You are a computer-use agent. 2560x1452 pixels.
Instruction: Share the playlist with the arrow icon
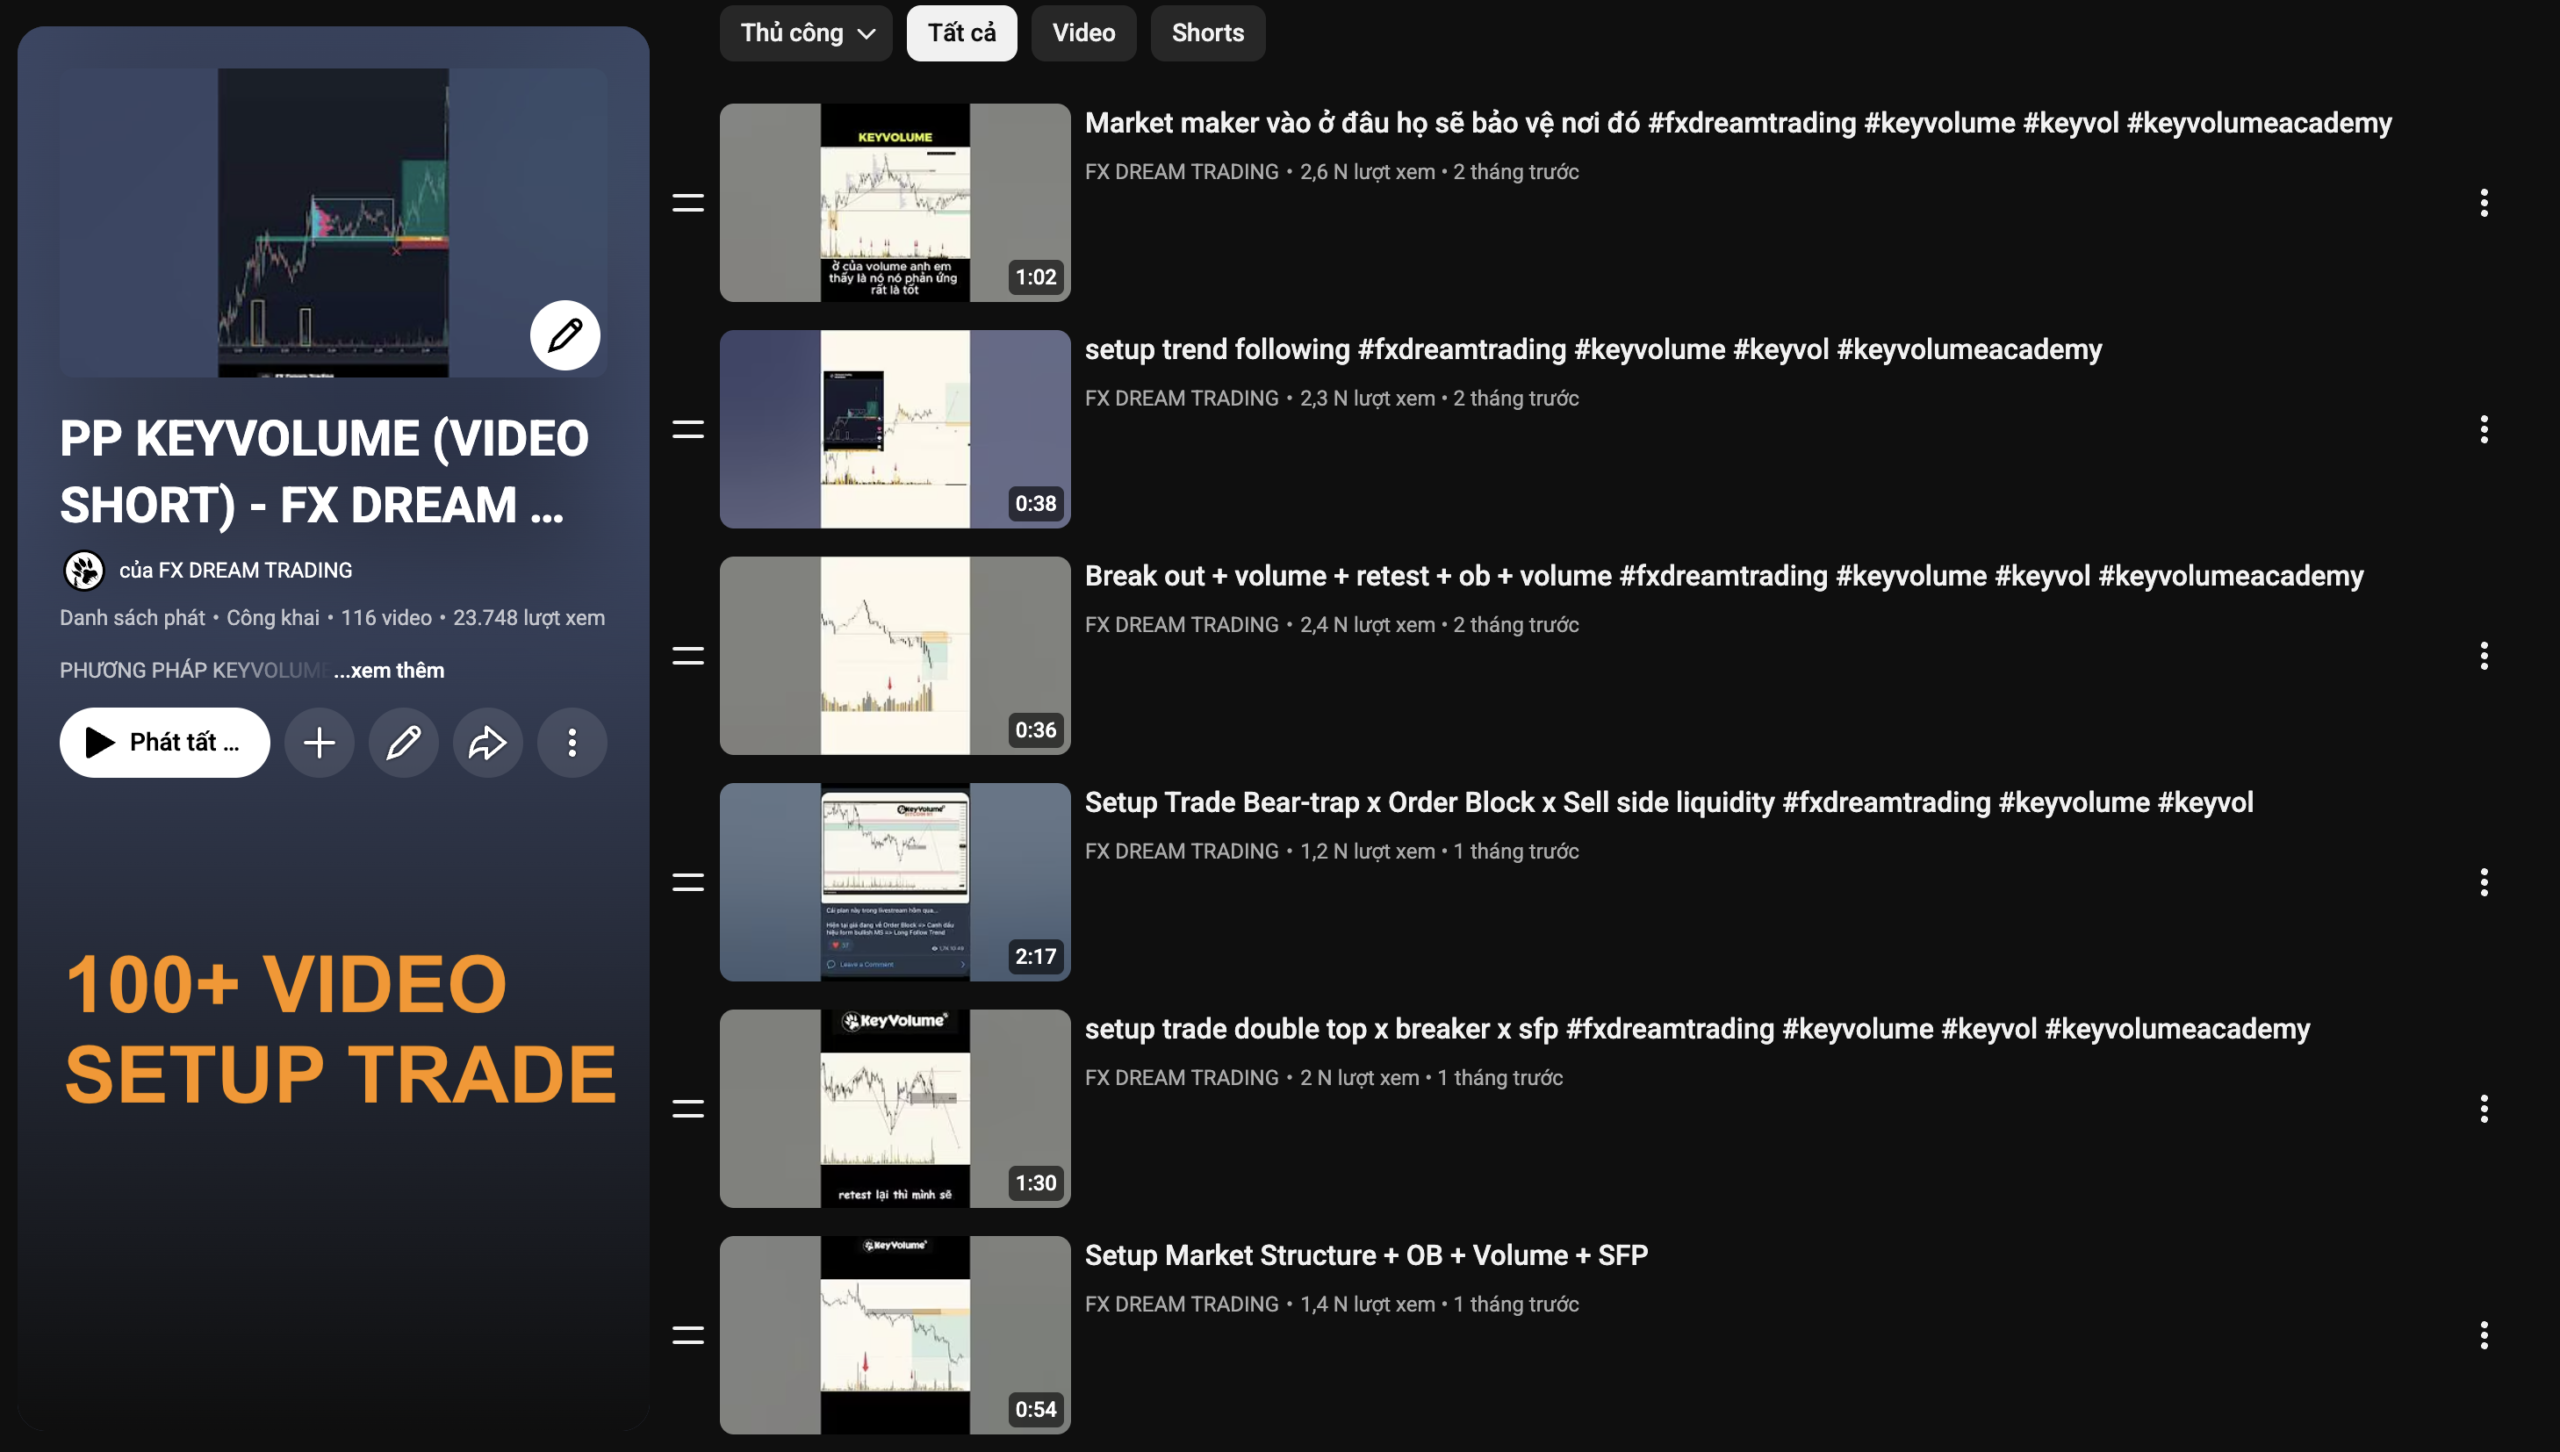[x=487, y=742]
